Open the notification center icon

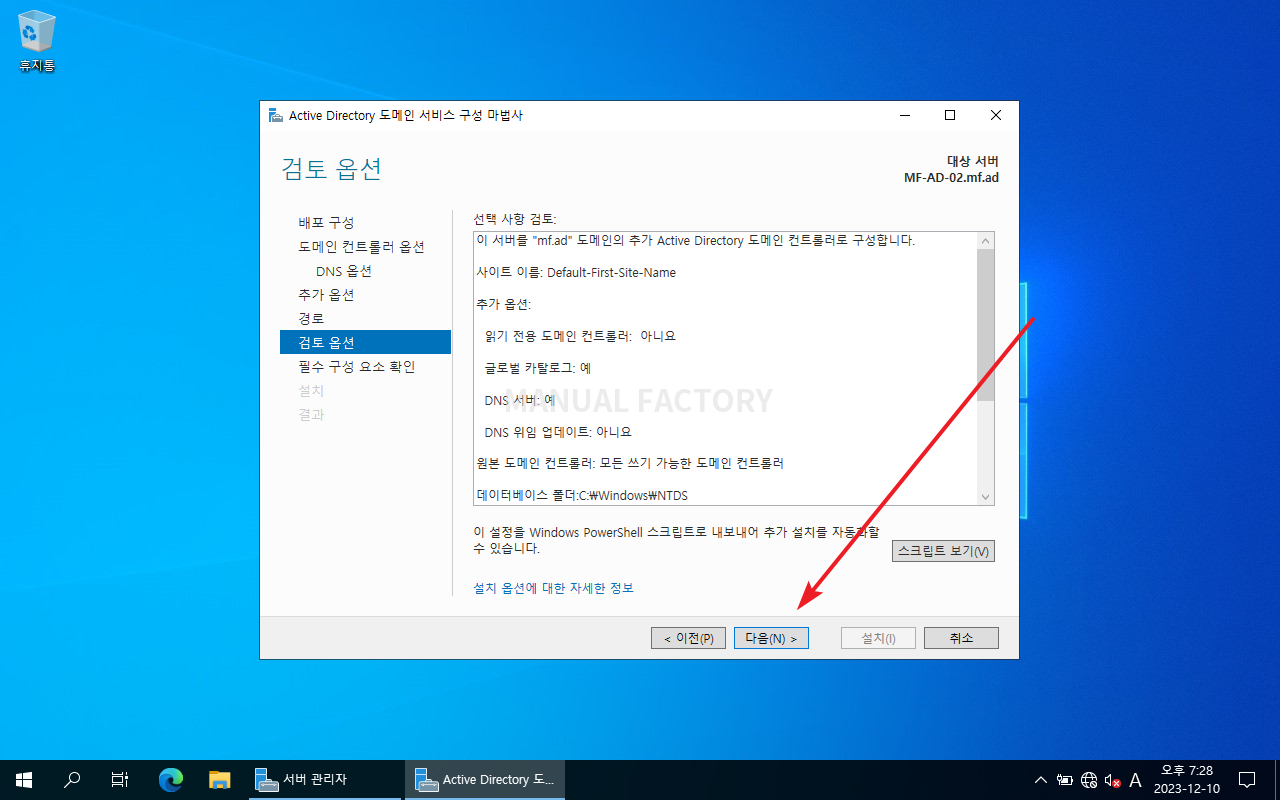pos(1247,780)
